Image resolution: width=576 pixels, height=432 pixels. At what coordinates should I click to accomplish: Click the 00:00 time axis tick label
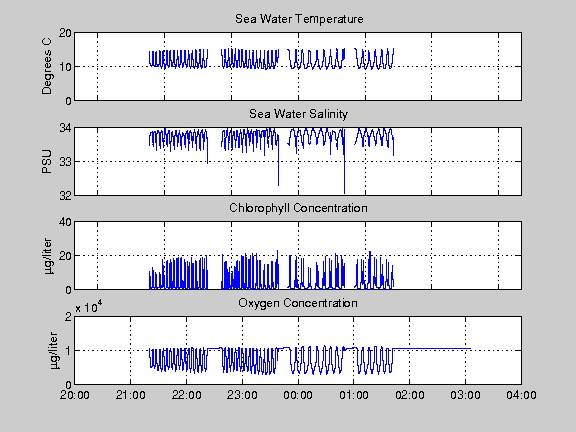298,395
